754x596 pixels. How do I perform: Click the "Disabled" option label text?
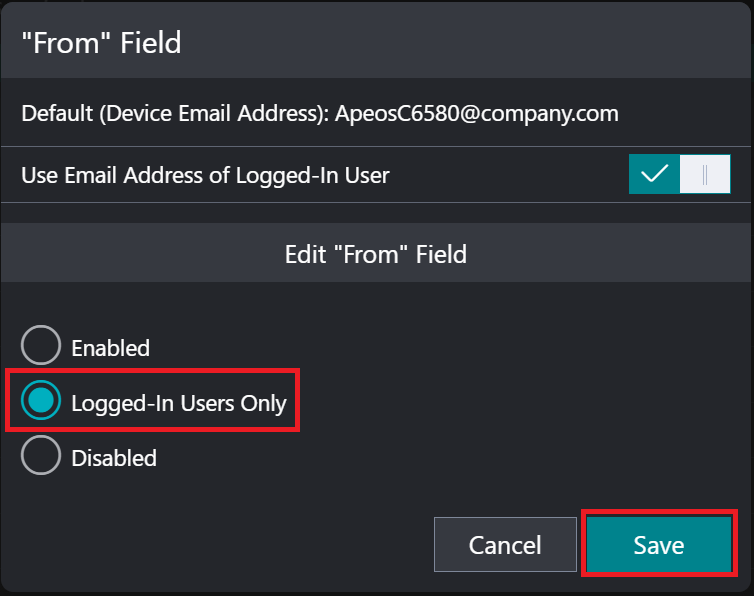pyautogui.click(x=114, y=458)
